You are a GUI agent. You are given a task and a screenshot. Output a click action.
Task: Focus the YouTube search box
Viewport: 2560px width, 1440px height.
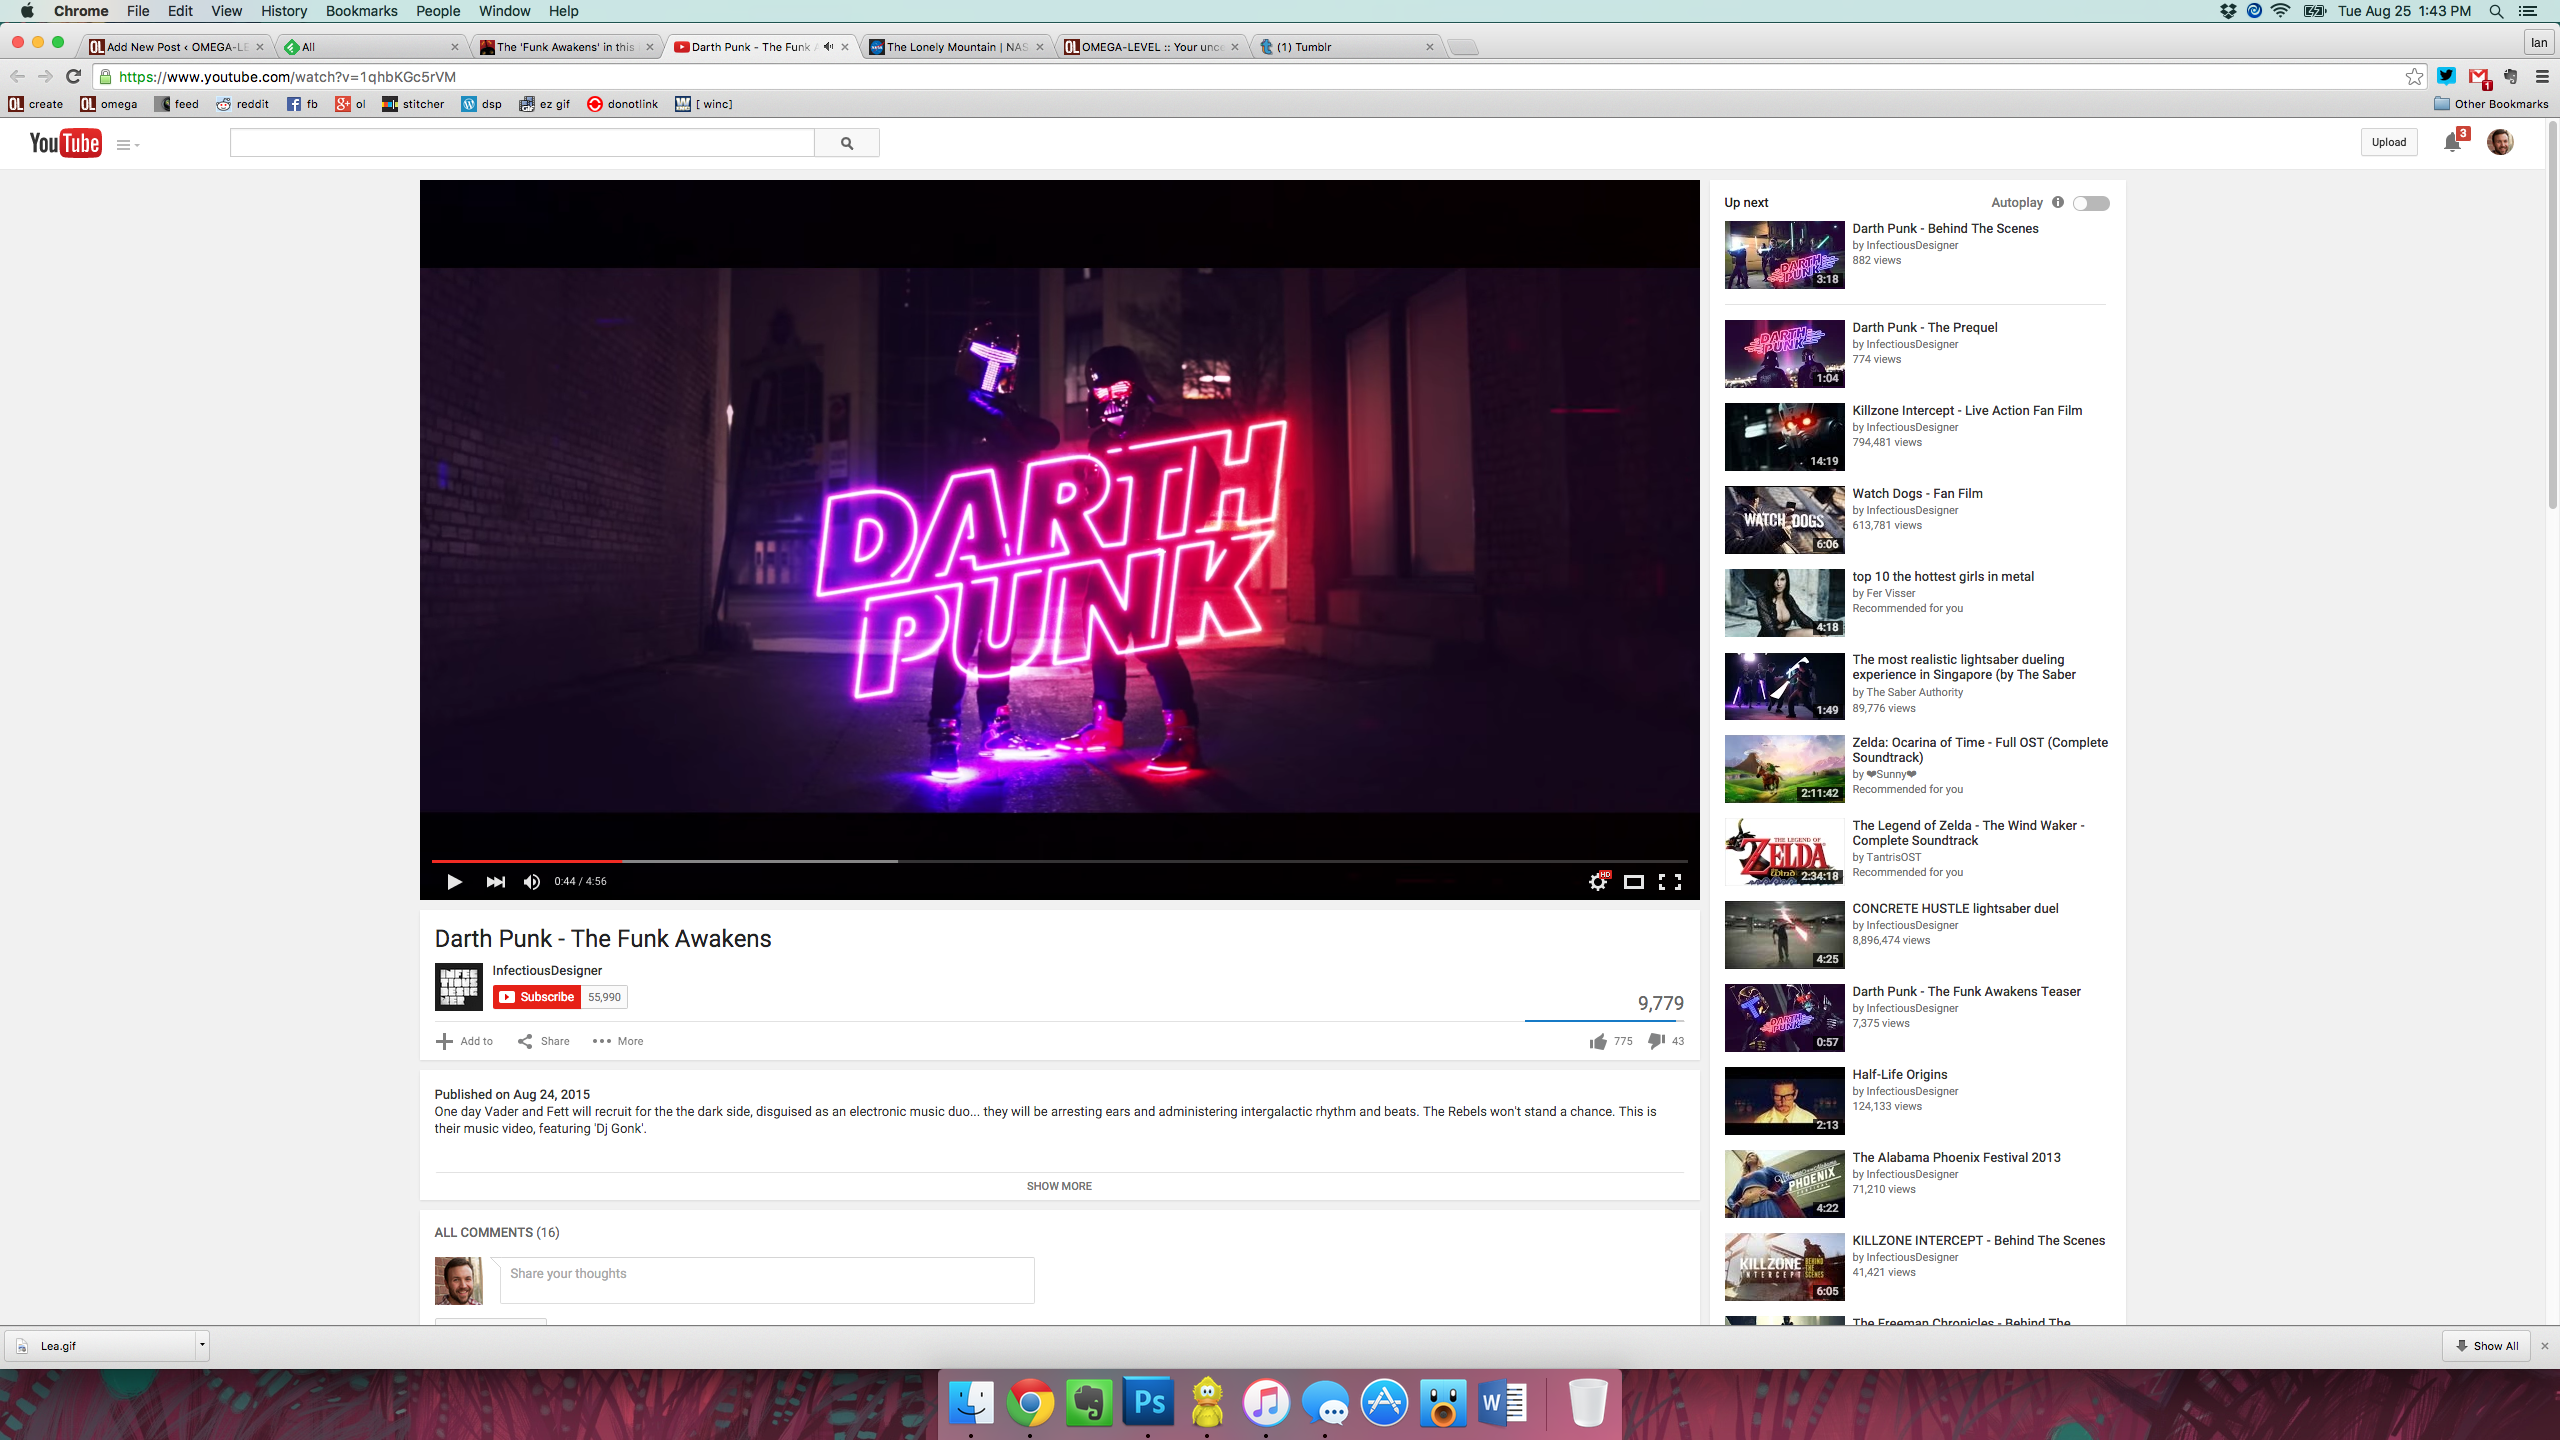522,143
